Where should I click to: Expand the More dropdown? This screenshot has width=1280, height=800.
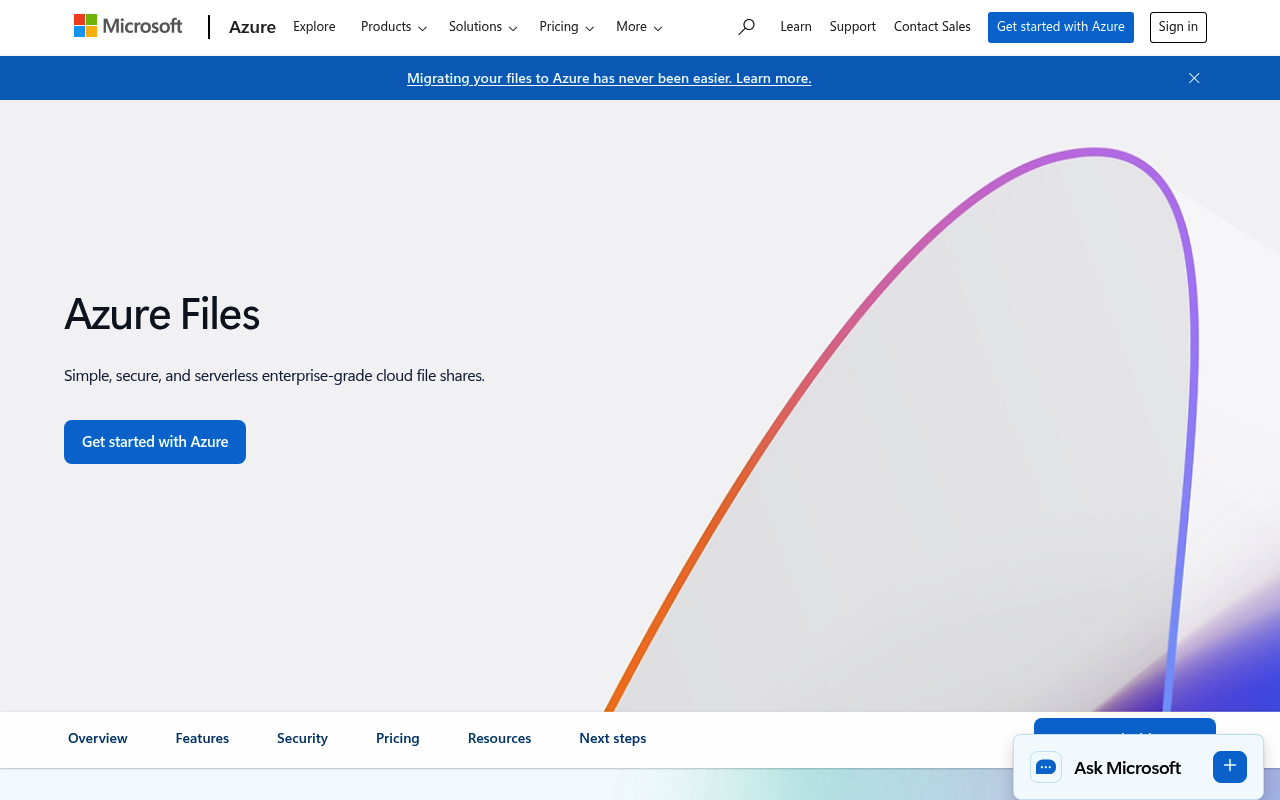(x=639, y=27)
